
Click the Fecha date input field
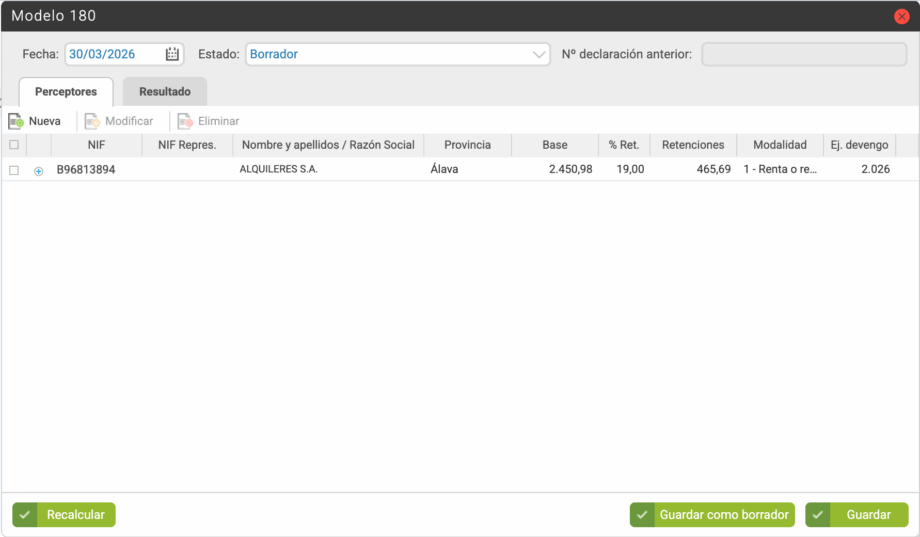tap(112, 54)
